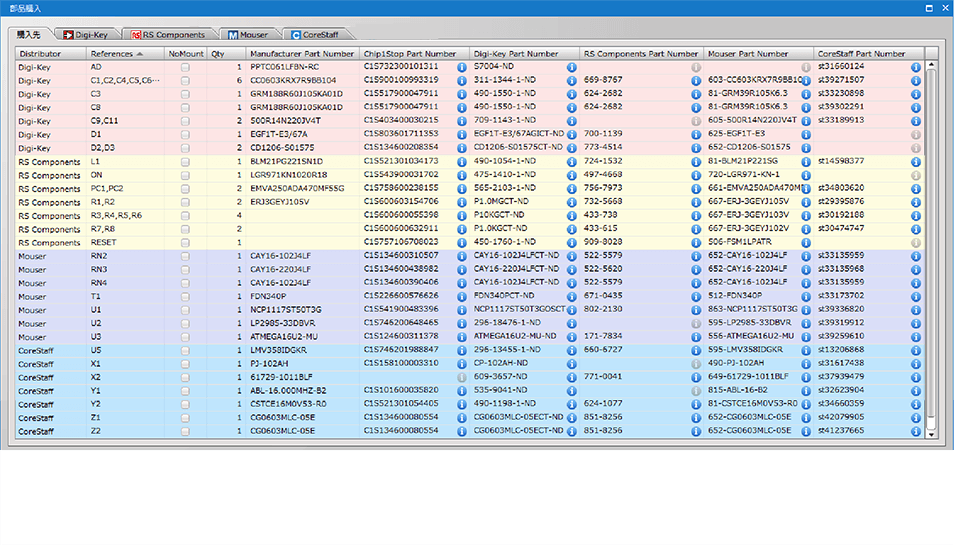The image size is (954, 545).
Task: Enable NoMount for Z2 row
Action: 185,431
